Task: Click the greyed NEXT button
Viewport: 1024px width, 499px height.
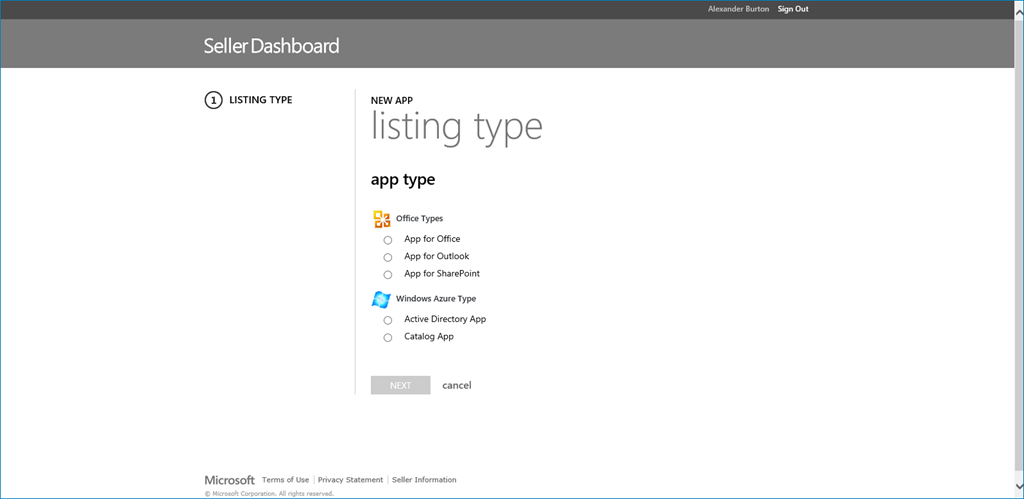Action: 400,385
